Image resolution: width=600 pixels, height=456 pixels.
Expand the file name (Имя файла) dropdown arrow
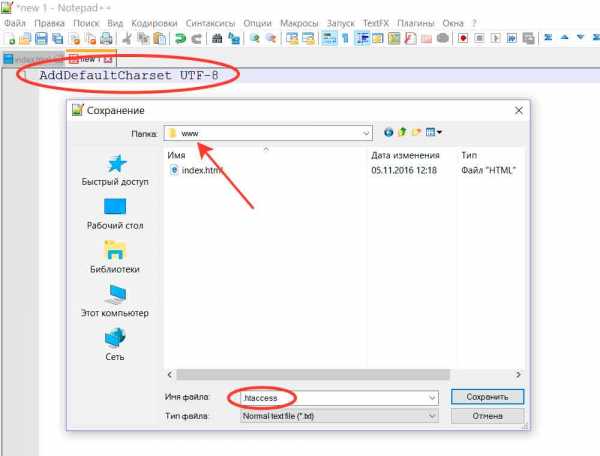click(431, 397)
